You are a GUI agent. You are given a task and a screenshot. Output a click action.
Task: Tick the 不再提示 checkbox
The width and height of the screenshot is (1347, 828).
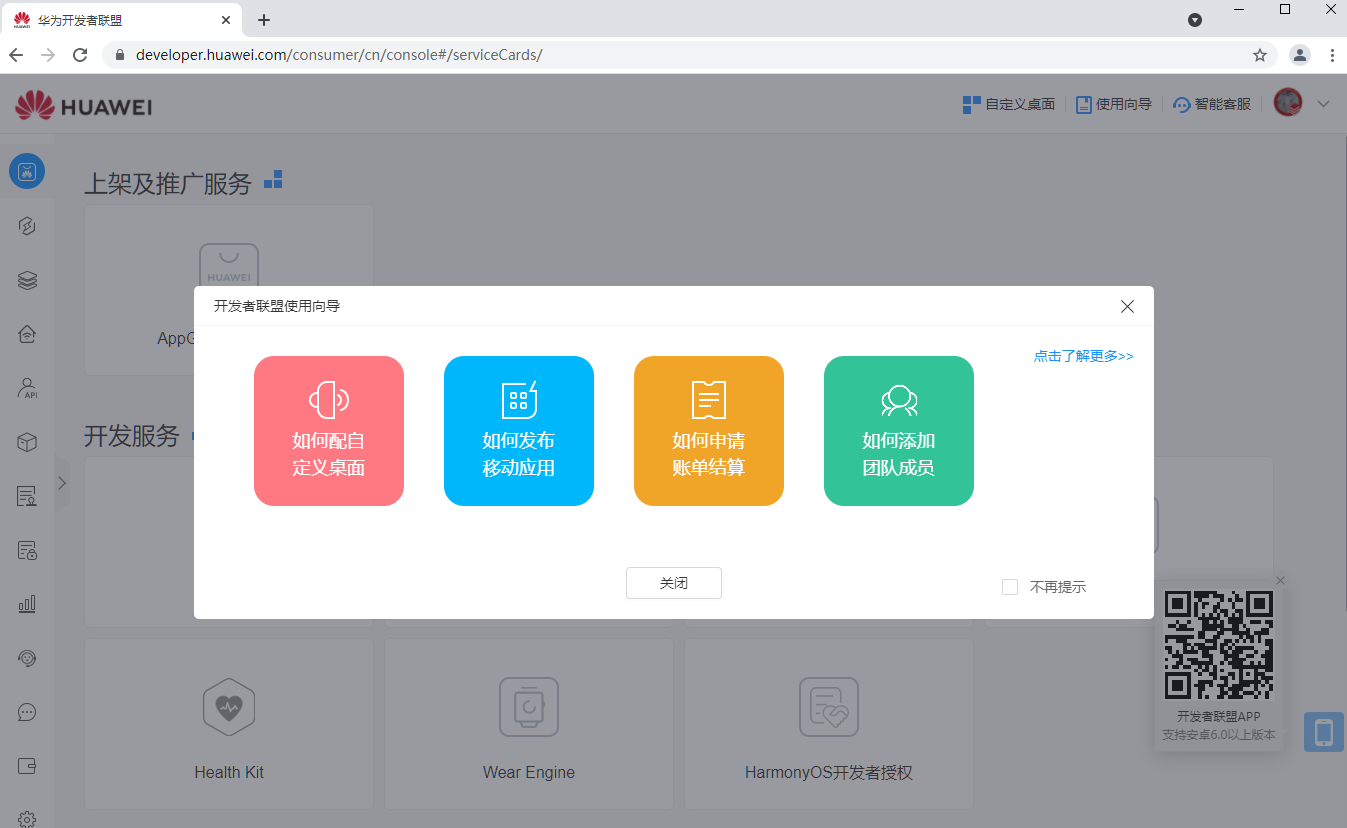point(1010,587)
